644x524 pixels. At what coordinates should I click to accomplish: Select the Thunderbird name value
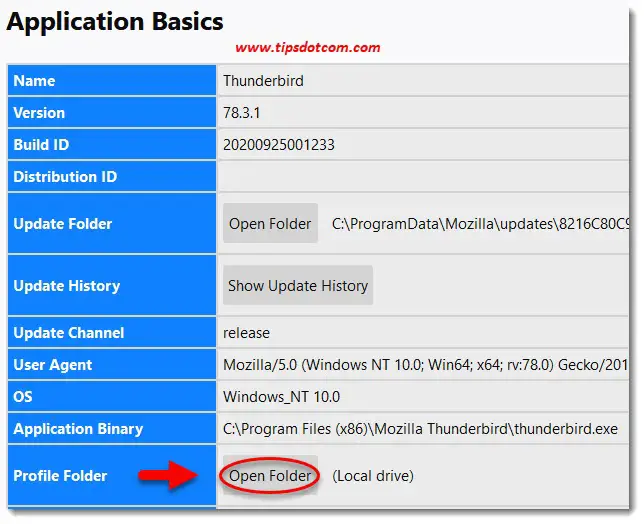[263, 80]
